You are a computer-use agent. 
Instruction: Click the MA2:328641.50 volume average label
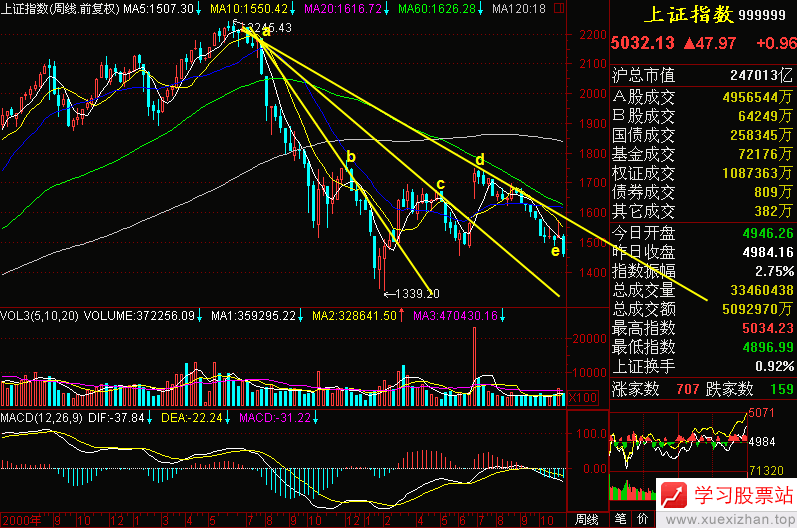click(354, 316)
